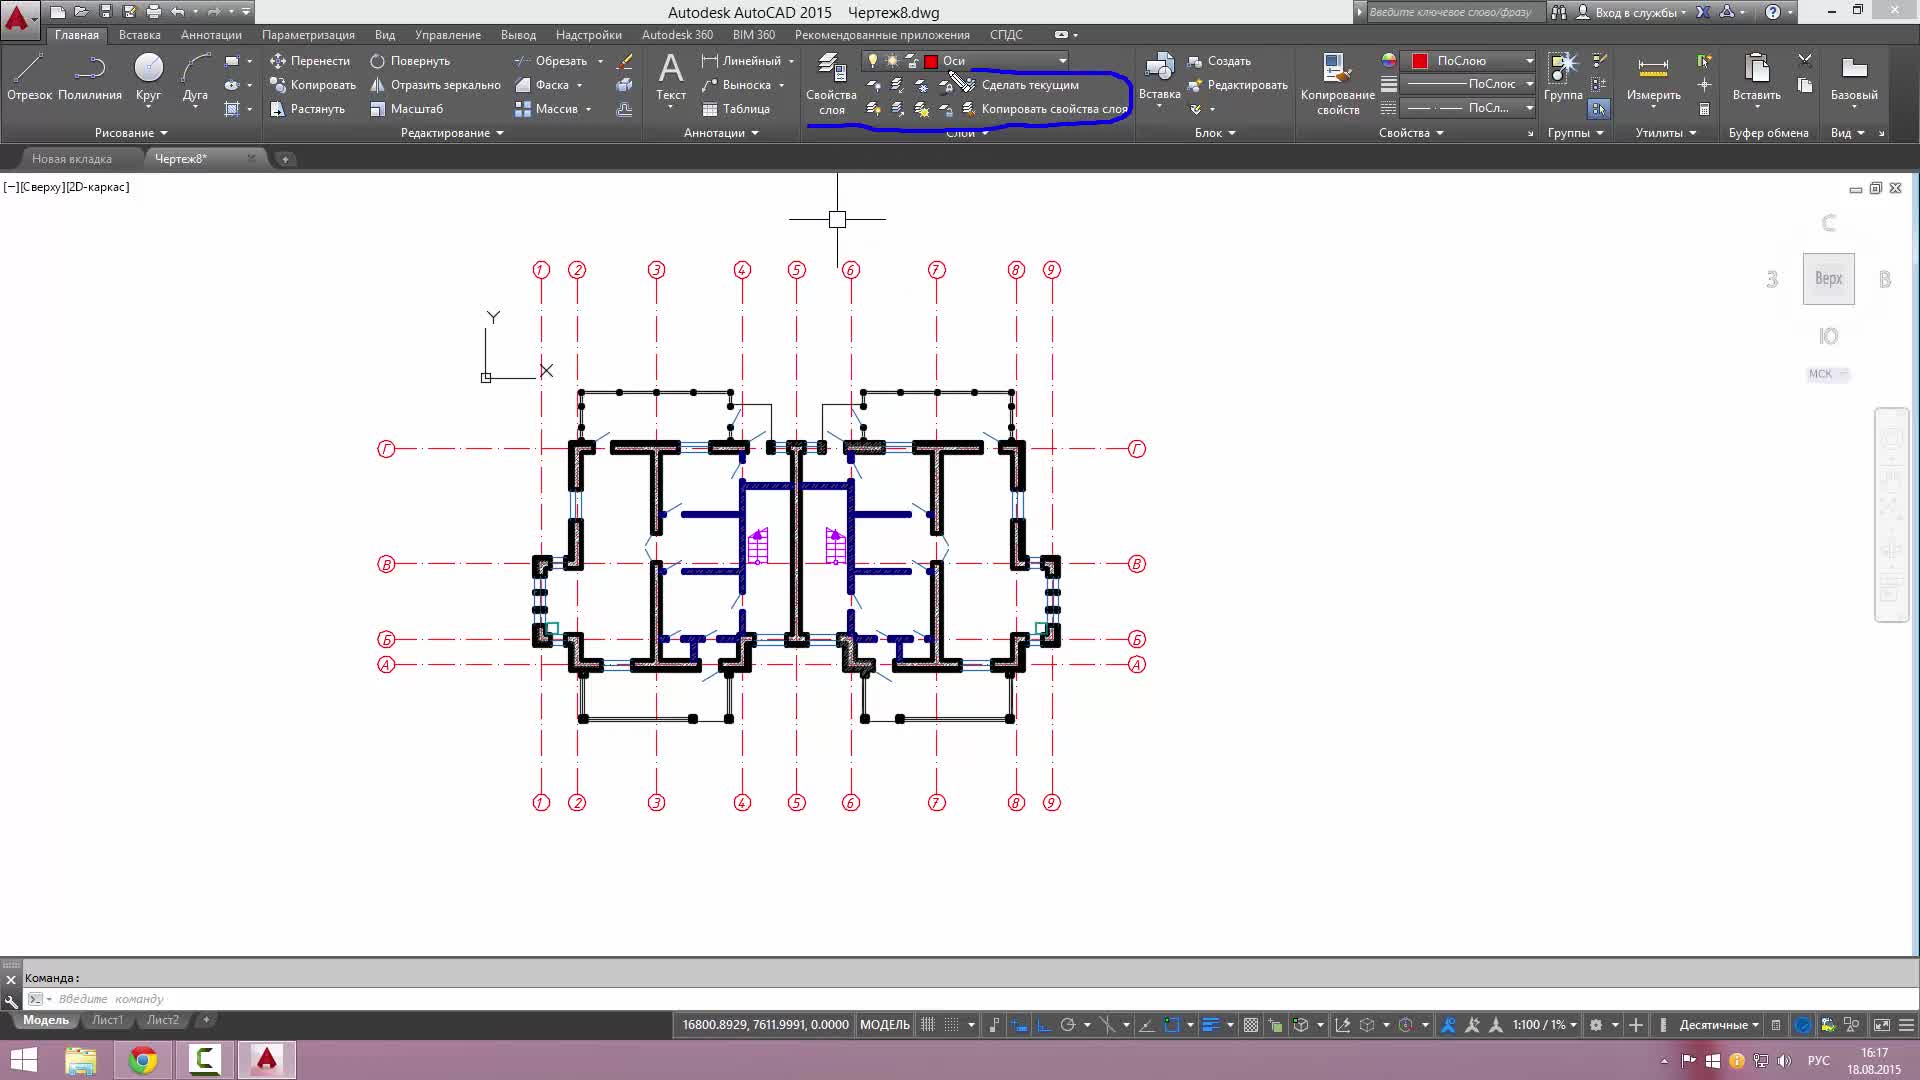Open the ПоСлою lineweight dropdown
Viewport: 1920px width, 1080px height.
(x=1529, y=84)
